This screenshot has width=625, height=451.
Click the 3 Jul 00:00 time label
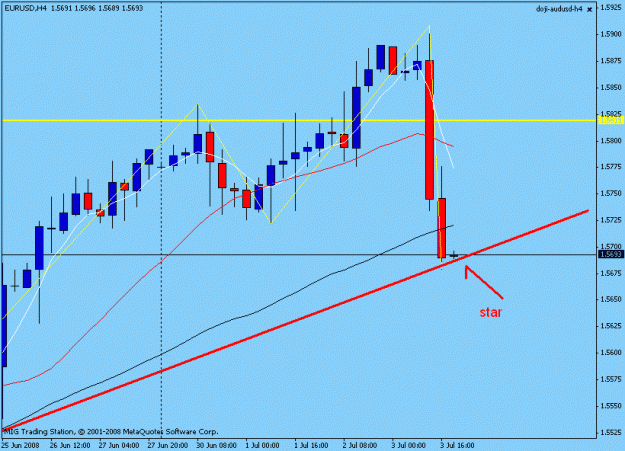[x=409, y=445]
